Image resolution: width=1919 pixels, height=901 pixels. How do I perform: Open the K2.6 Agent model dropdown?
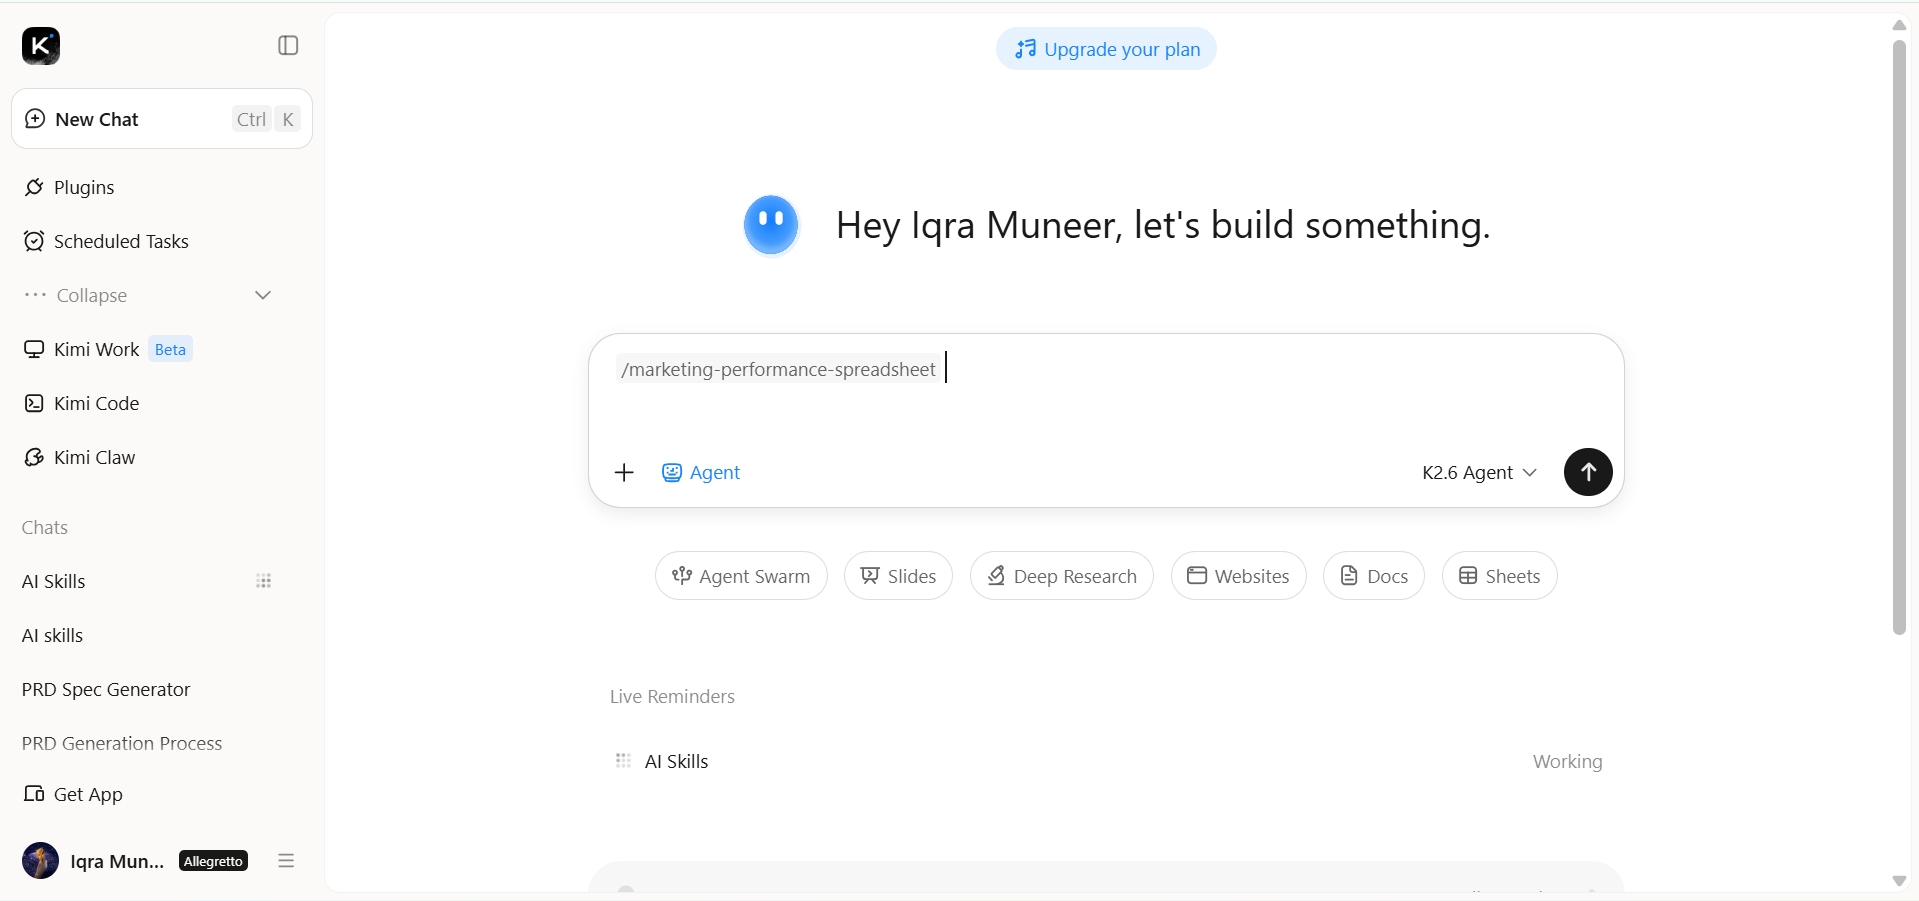pos(1479,473)
